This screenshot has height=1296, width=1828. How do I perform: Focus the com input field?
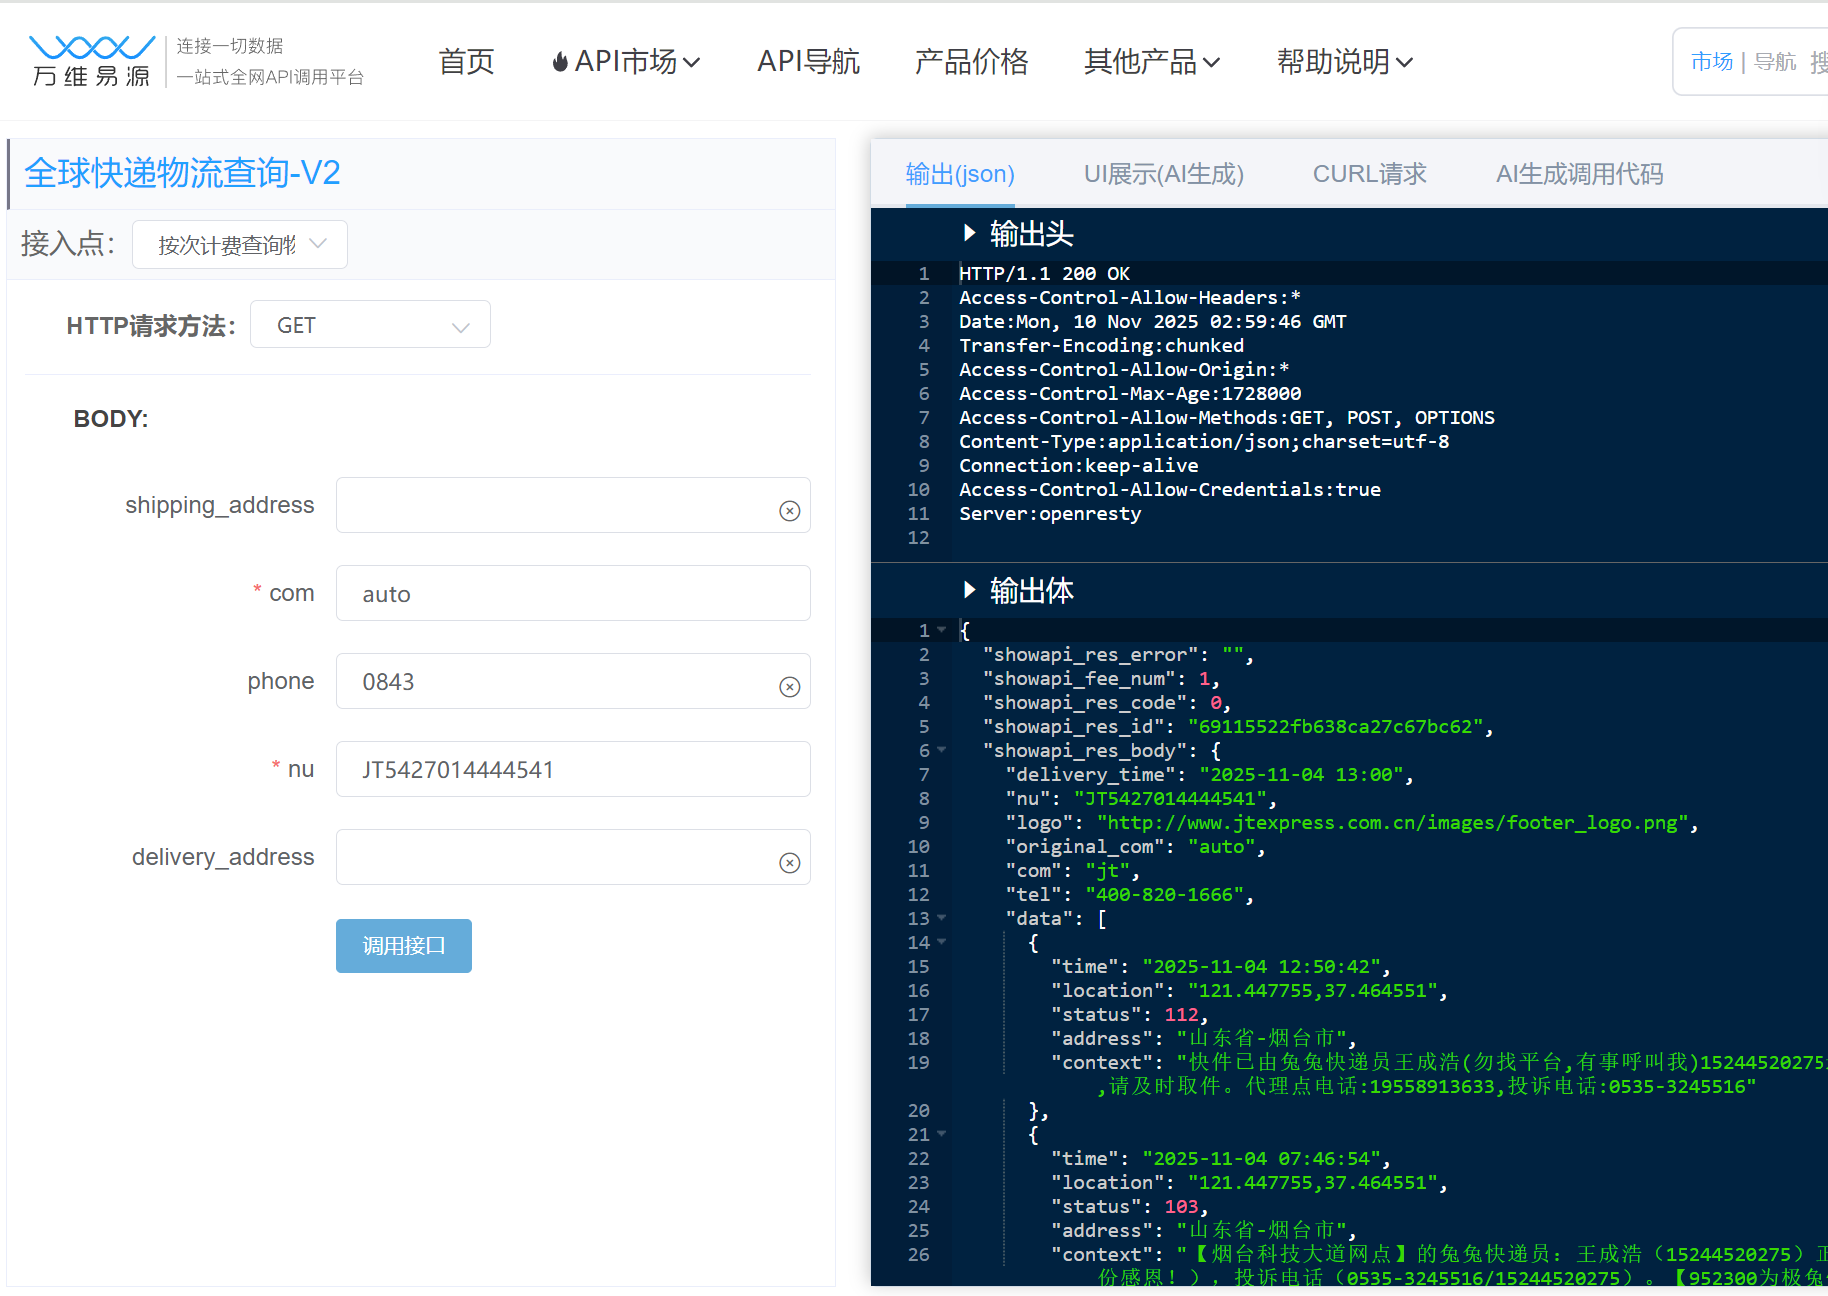click(x=573, y=593)
